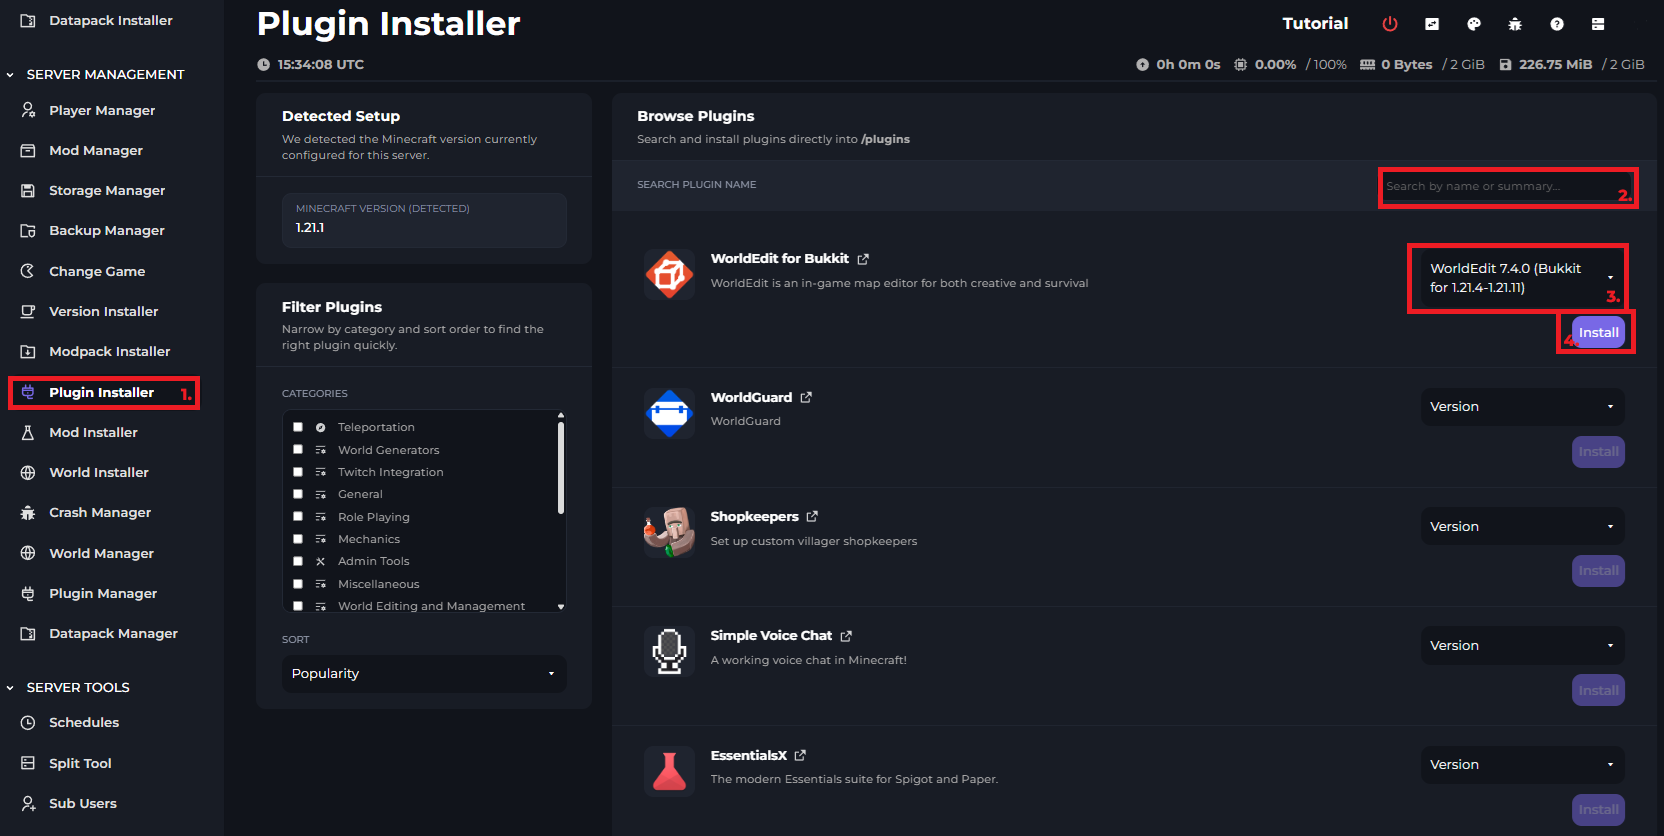
Task: Tick the World Generators checkbox
Action: coord(298,450)
